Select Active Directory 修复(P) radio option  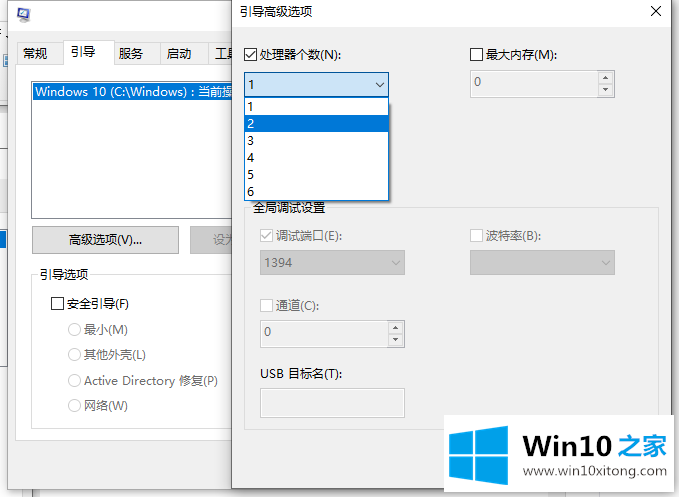coord(74,381)
